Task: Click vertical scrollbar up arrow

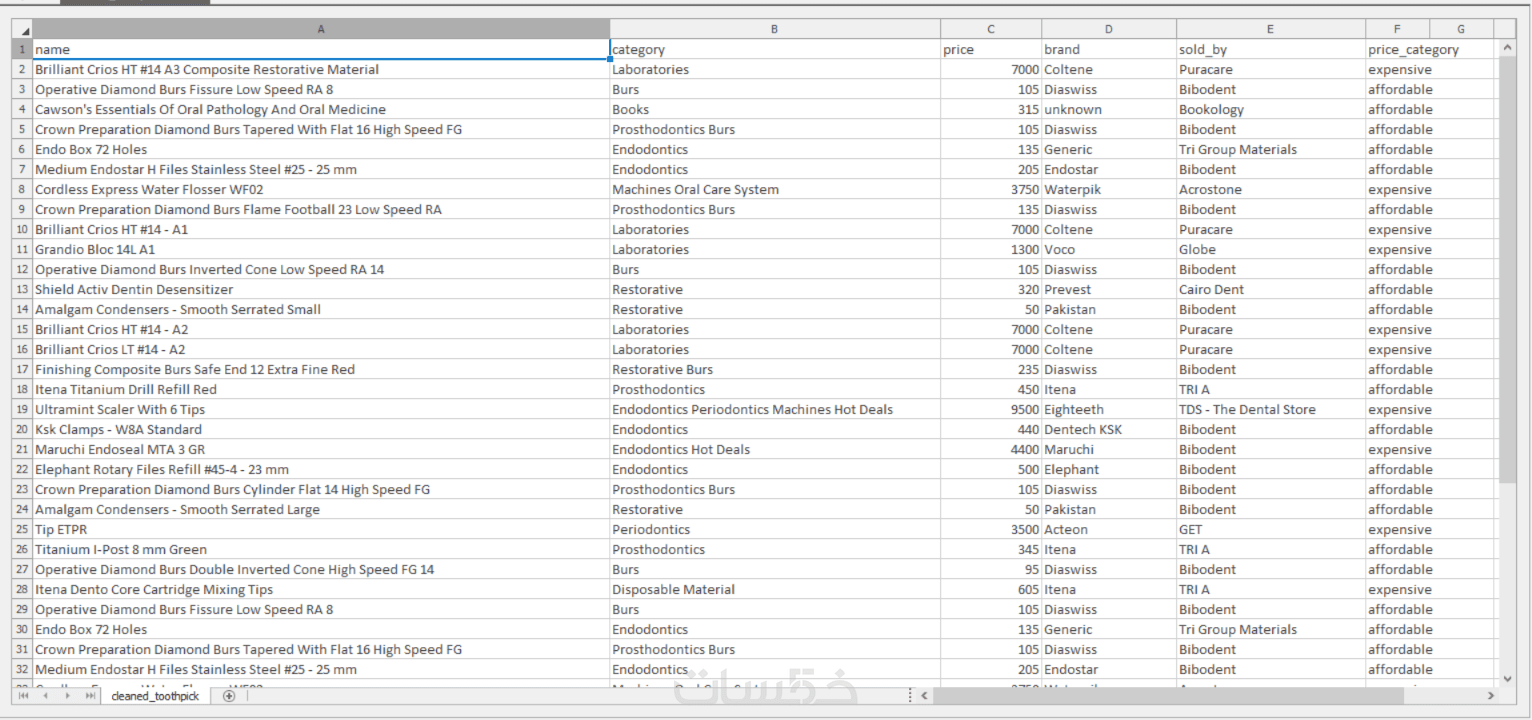Action: click(x=1508, y=48)
